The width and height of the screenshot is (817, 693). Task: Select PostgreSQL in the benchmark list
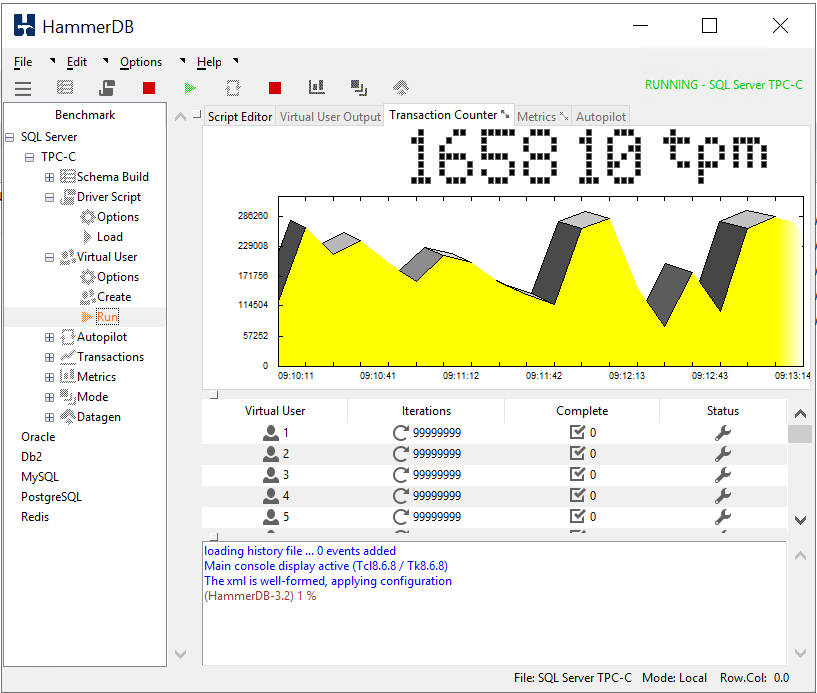click(x=51, y=497)
